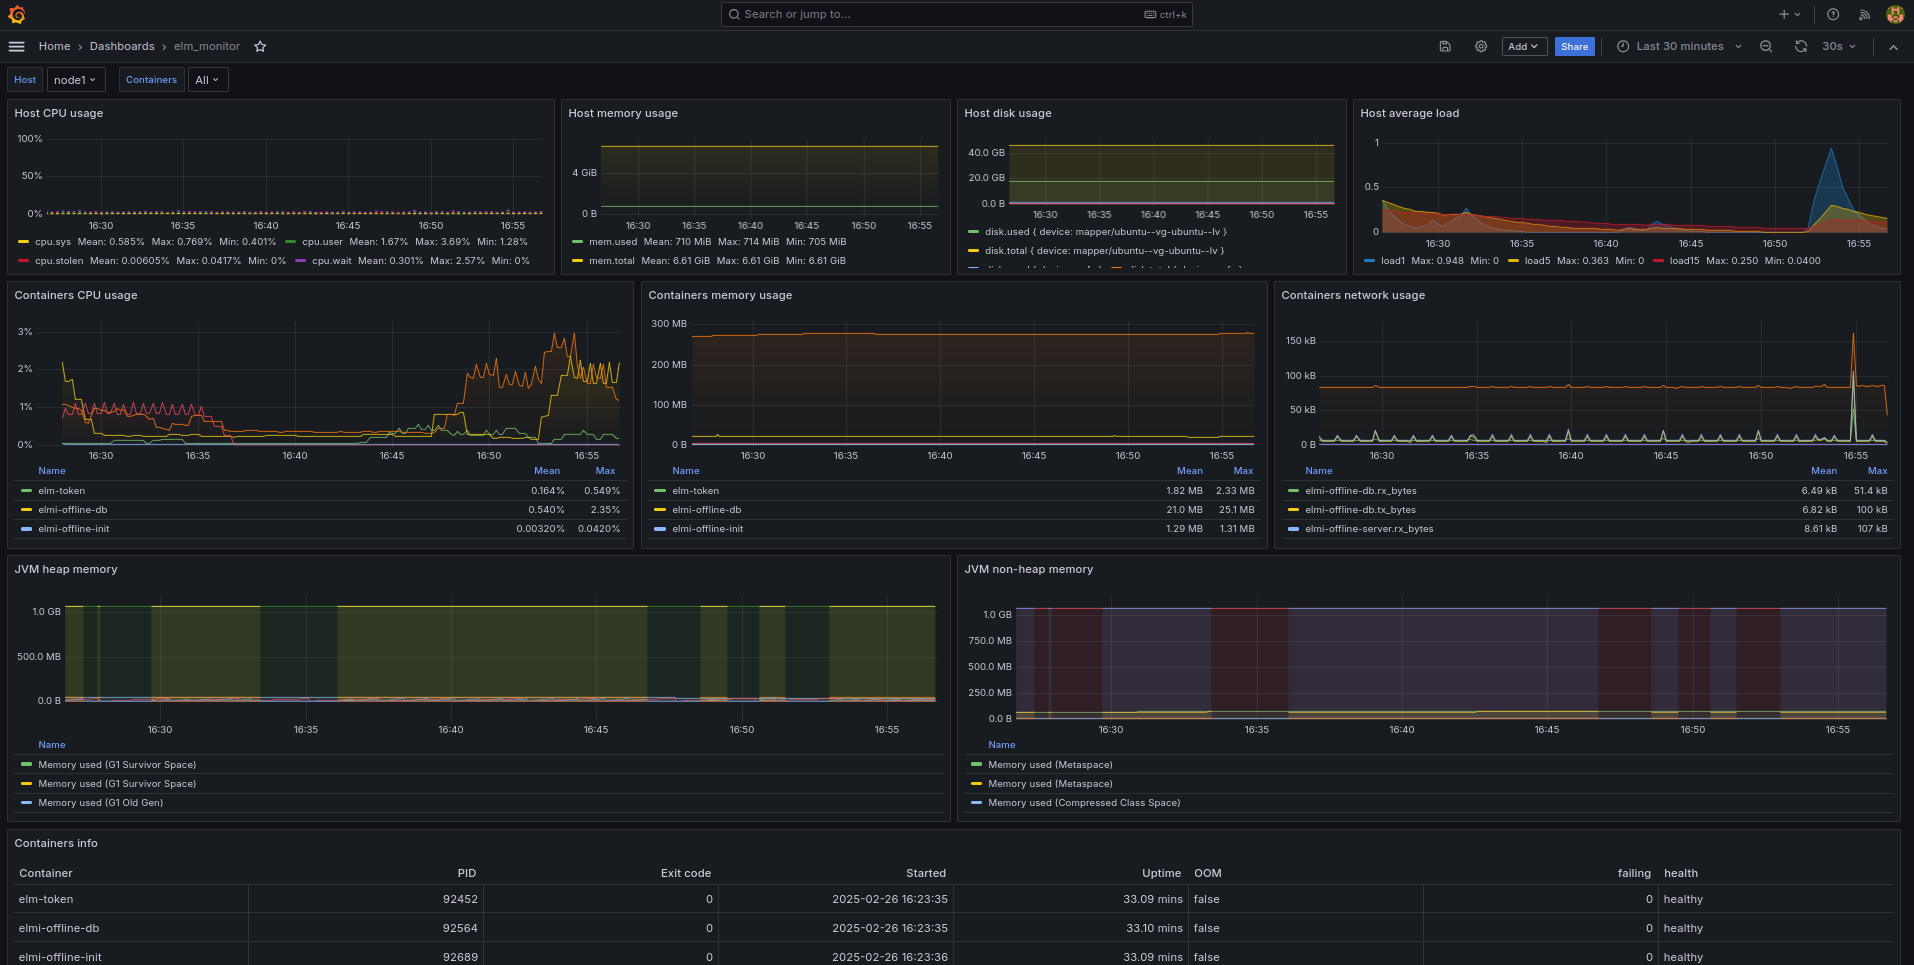Click the load1 legend color swatch

(1369, 261)
